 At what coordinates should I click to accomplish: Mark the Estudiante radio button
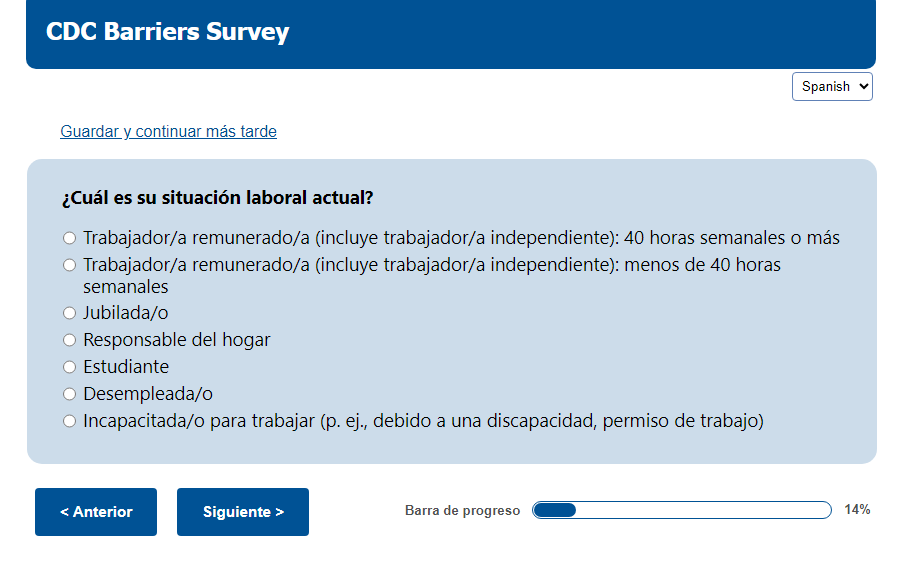pyautogui.click(x=69, y=367)
